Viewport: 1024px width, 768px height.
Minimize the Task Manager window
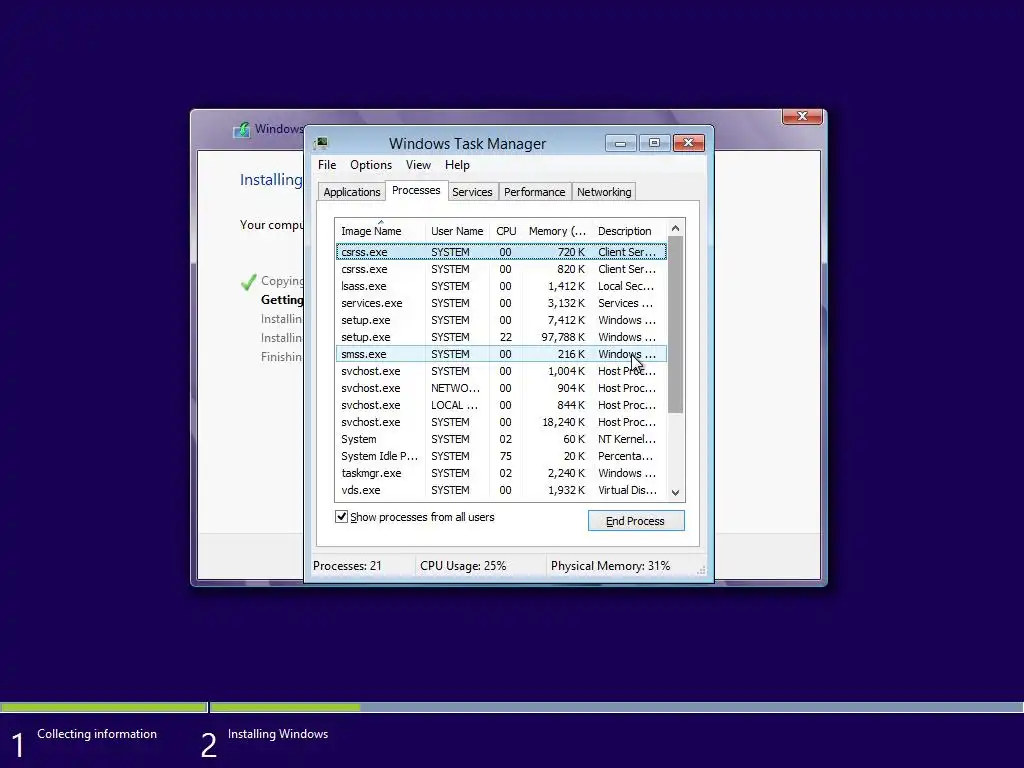click(x=620, y=143)
